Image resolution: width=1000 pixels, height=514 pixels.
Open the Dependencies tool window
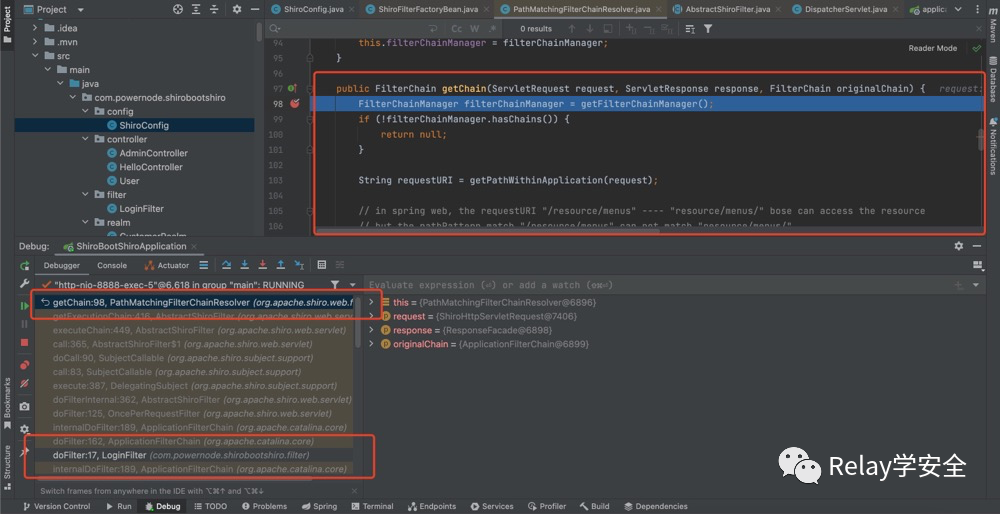655,506
